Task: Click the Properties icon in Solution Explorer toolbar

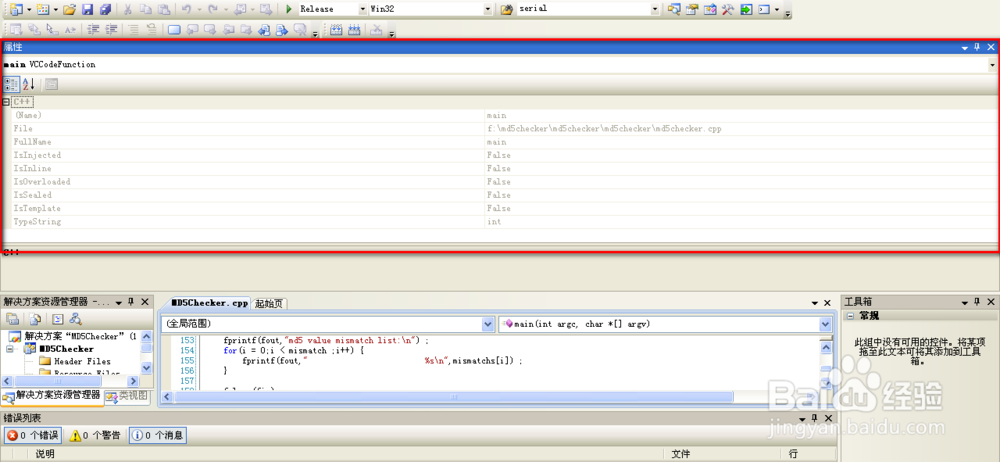Action: click(13, 319)
